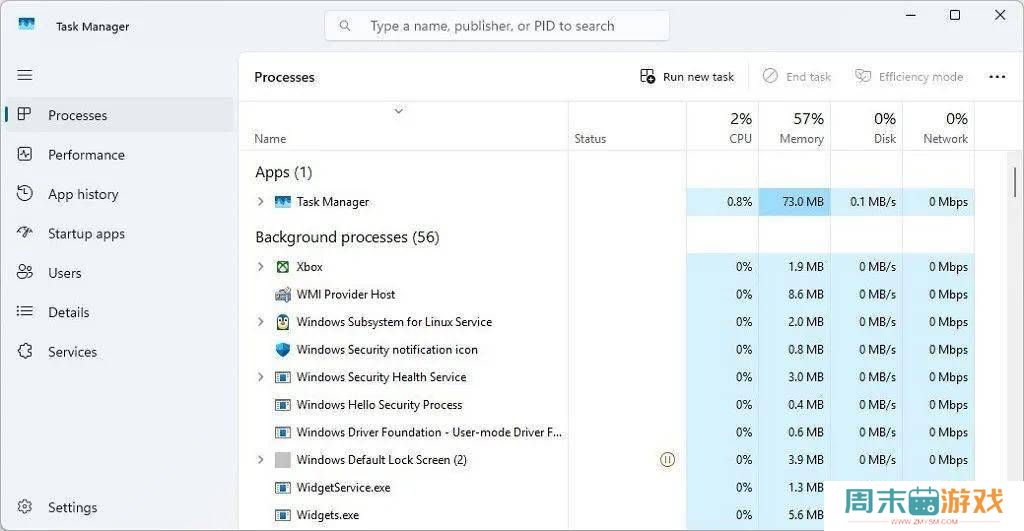Expand Windows Default Lock Screen group
The height and width of the screenshot is (531, 1024).
(x=261, y=460)
